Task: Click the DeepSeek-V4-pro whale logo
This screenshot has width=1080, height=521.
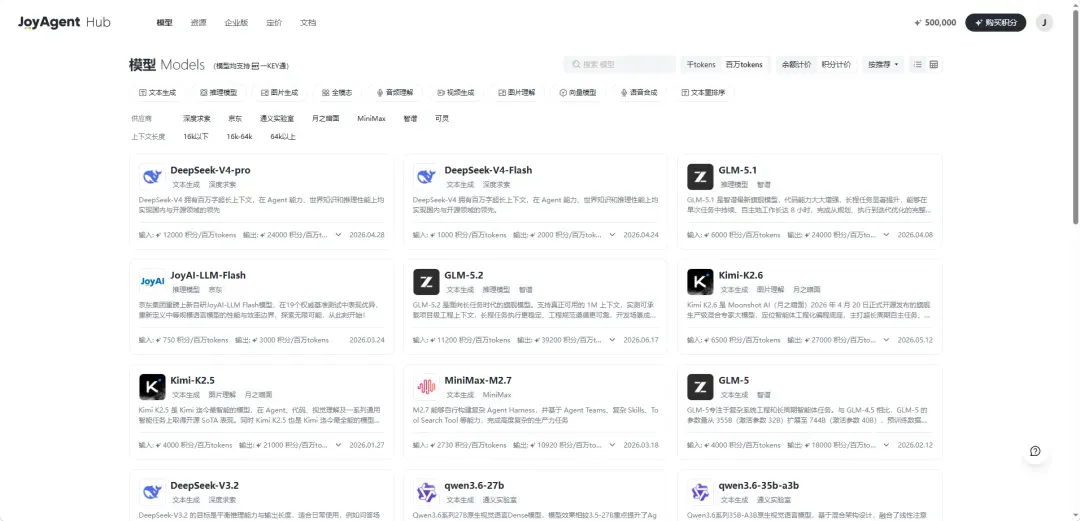Action: click(152, 177)
